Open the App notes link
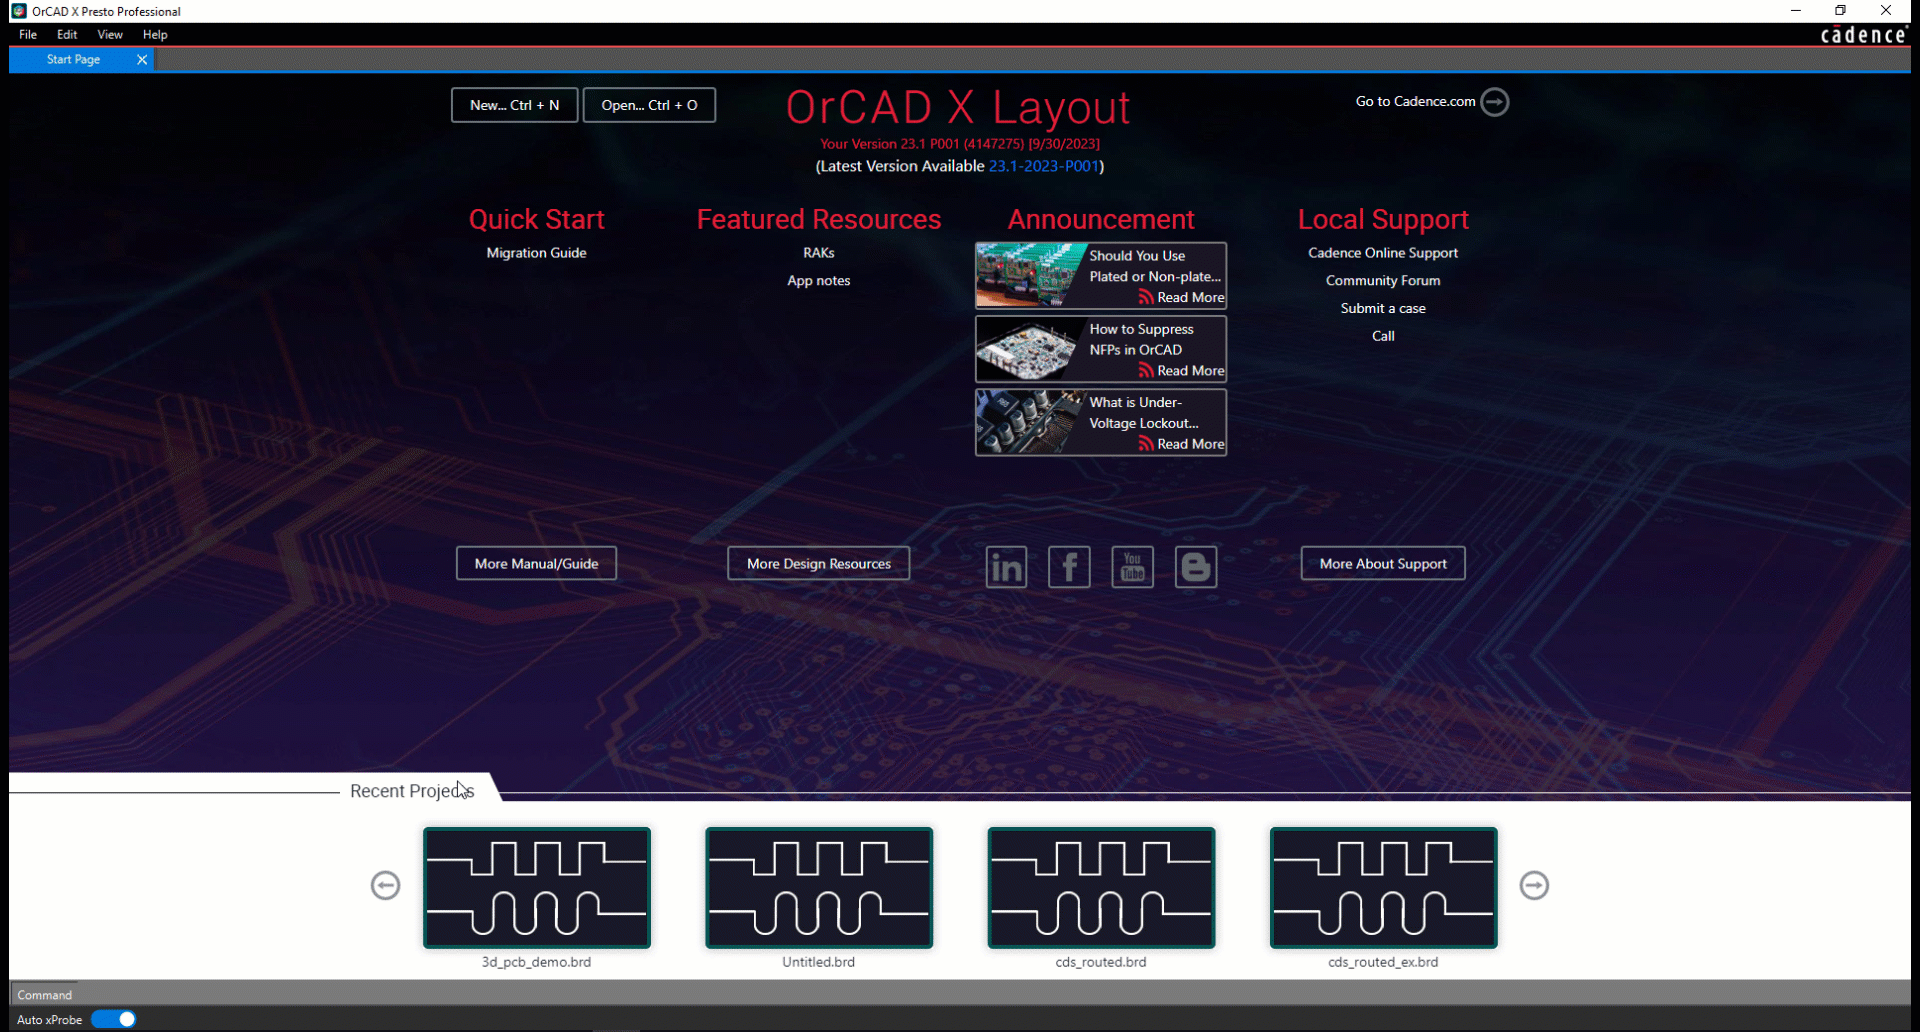1920x1032 pixels. [x=818, y=281]
